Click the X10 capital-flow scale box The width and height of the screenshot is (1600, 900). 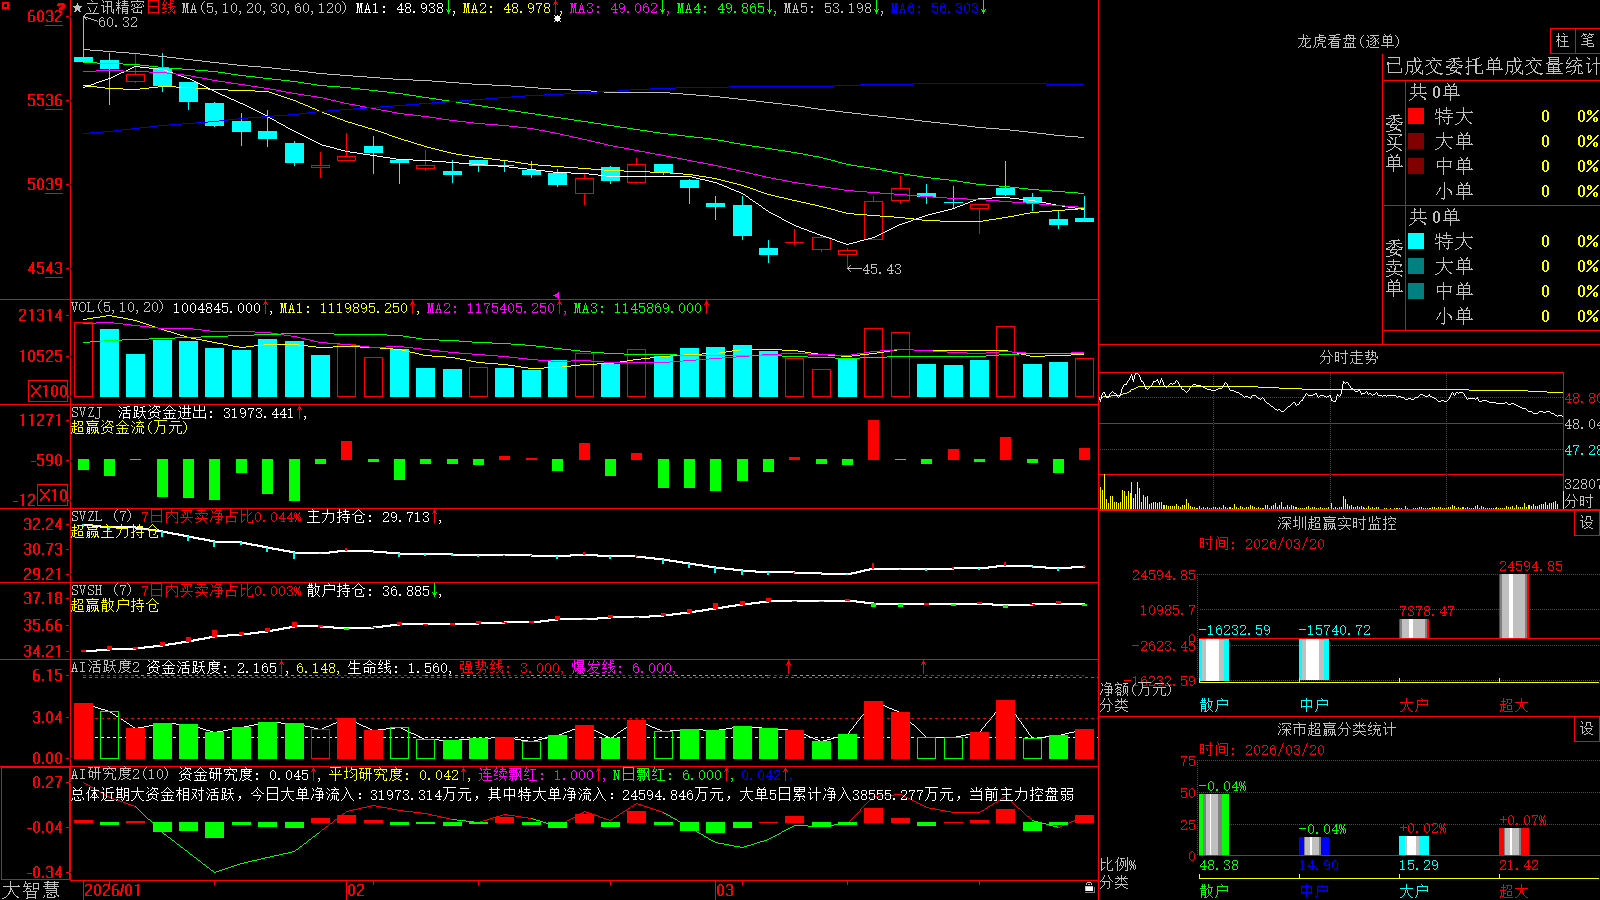coord(54,495)
